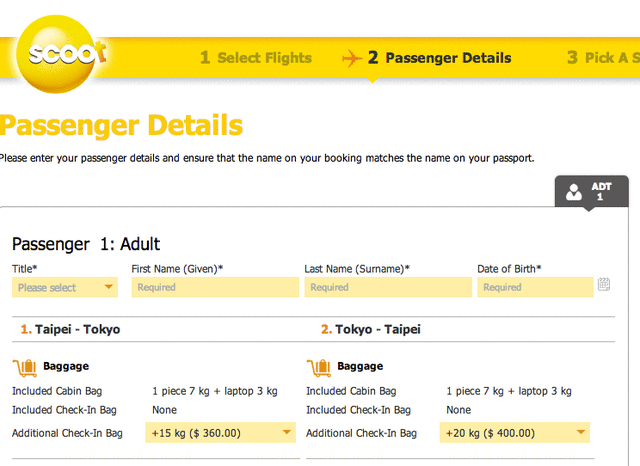Click Tokyo - Taipei baggage trolley icon

(x=319, y=368)
